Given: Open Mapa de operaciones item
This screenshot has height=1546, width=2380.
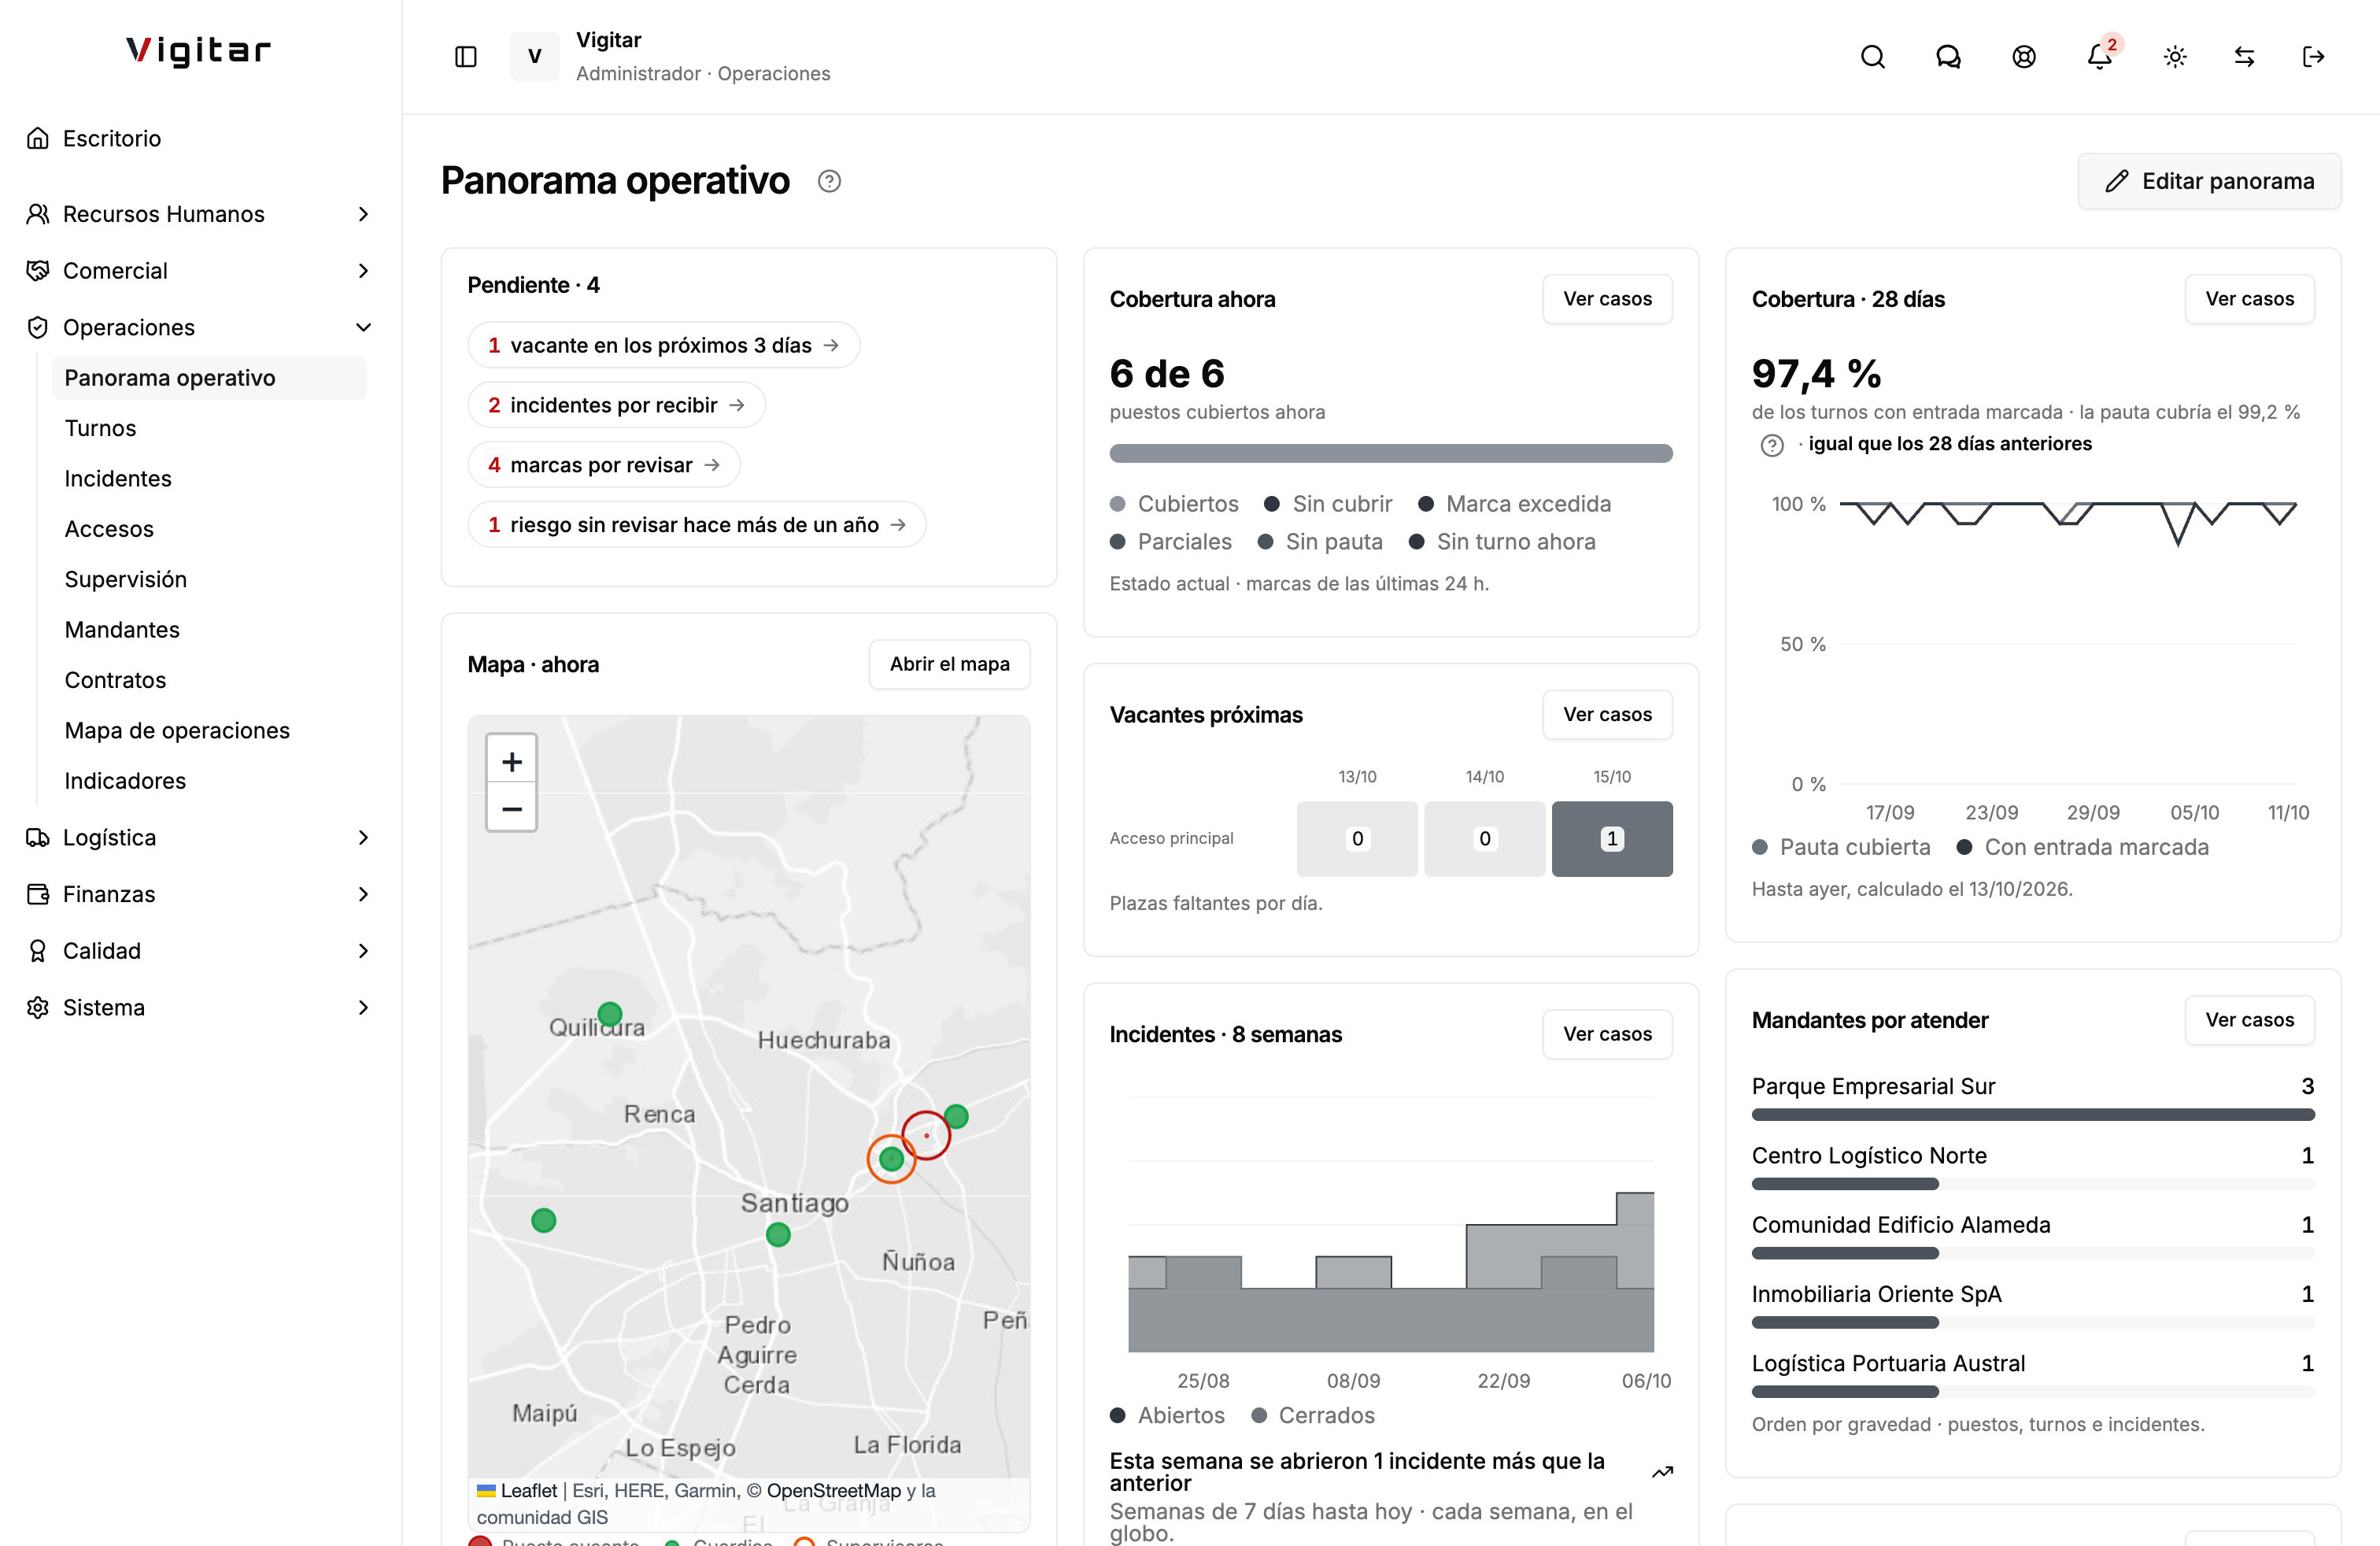Looking at the screenshot, I should pos(209,730).
